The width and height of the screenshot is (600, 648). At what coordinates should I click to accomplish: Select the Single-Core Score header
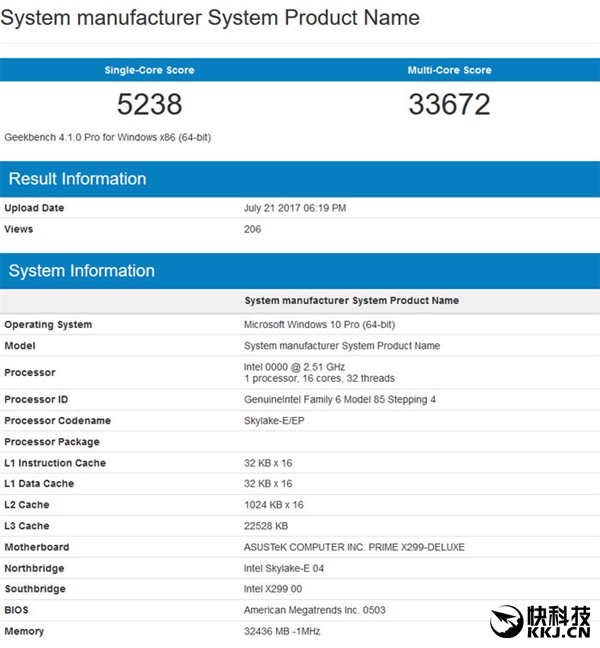(149, 70)
